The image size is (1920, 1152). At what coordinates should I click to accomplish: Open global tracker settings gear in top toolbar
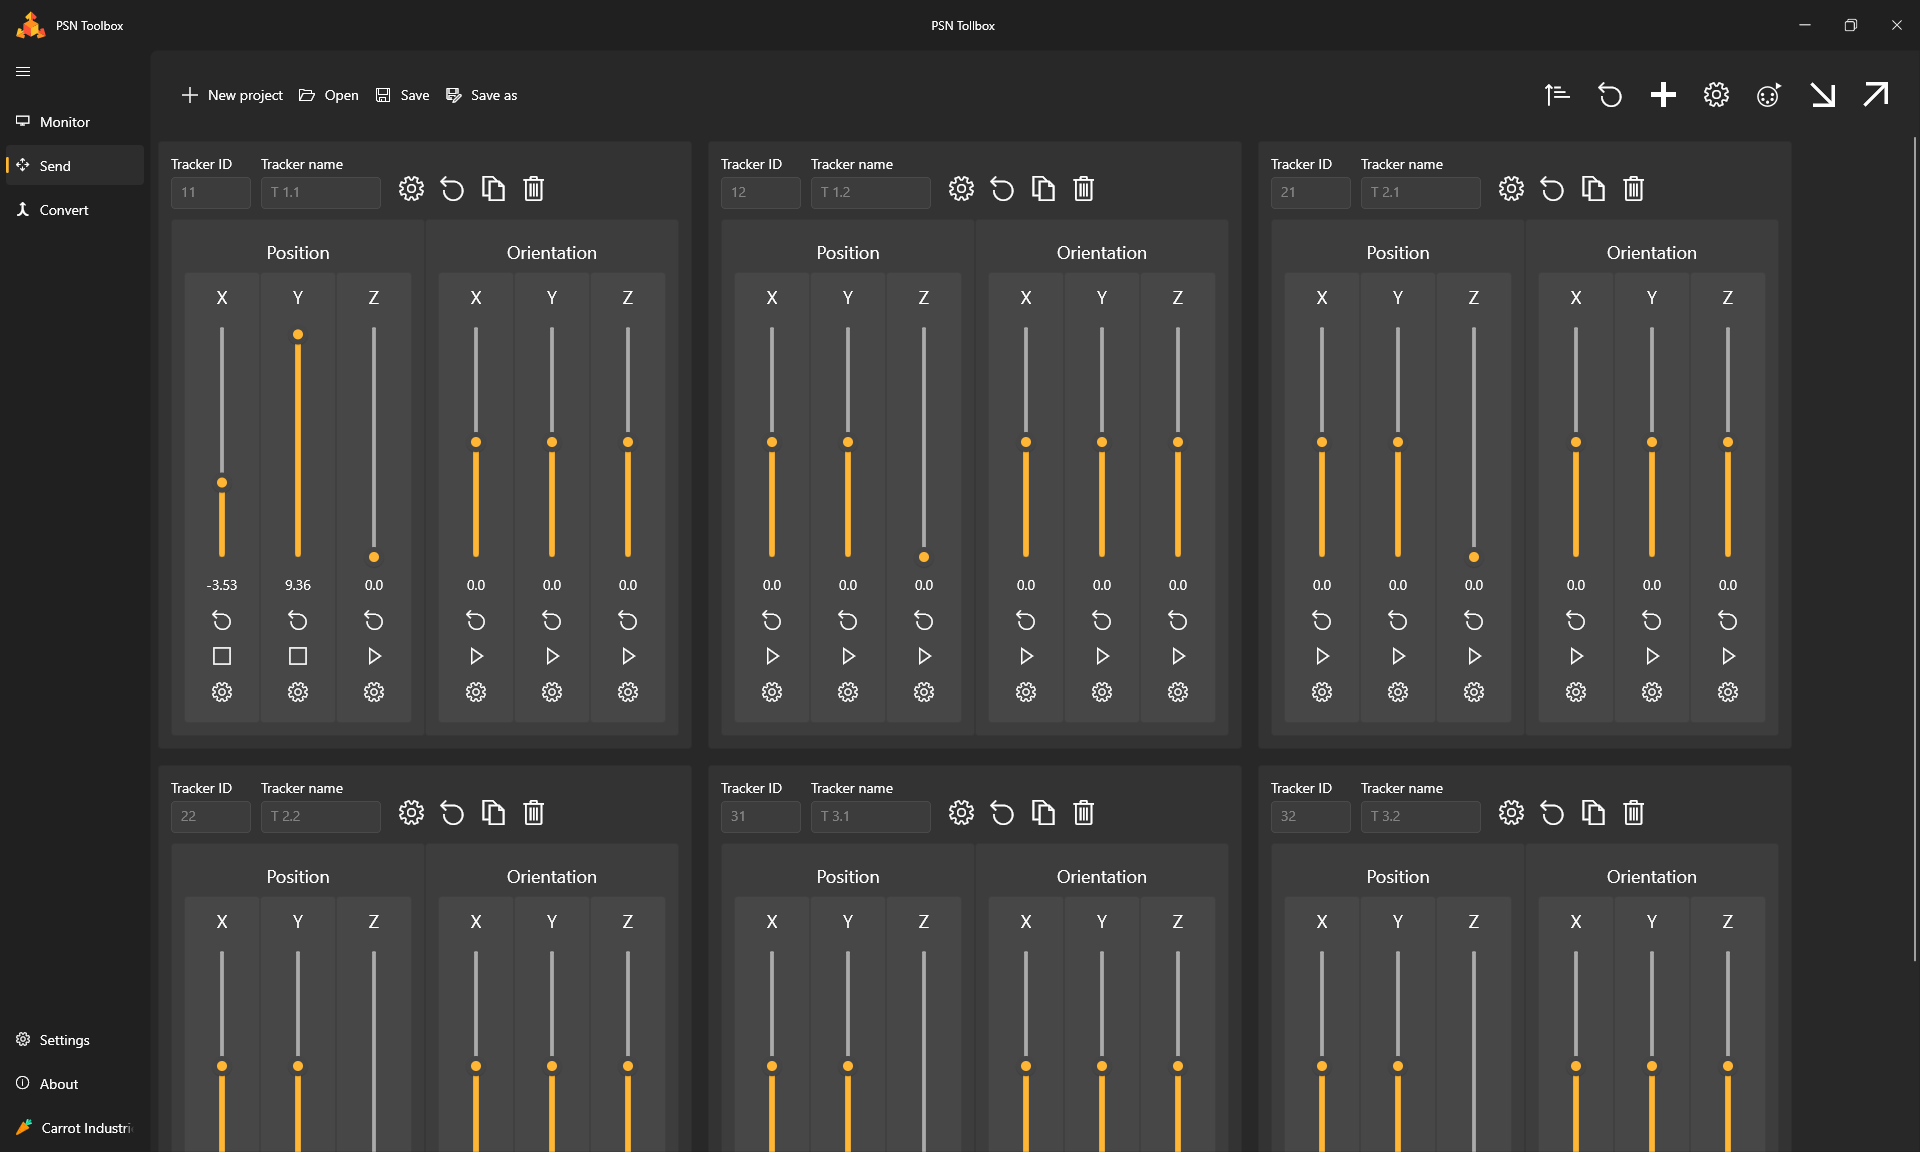1716,95
